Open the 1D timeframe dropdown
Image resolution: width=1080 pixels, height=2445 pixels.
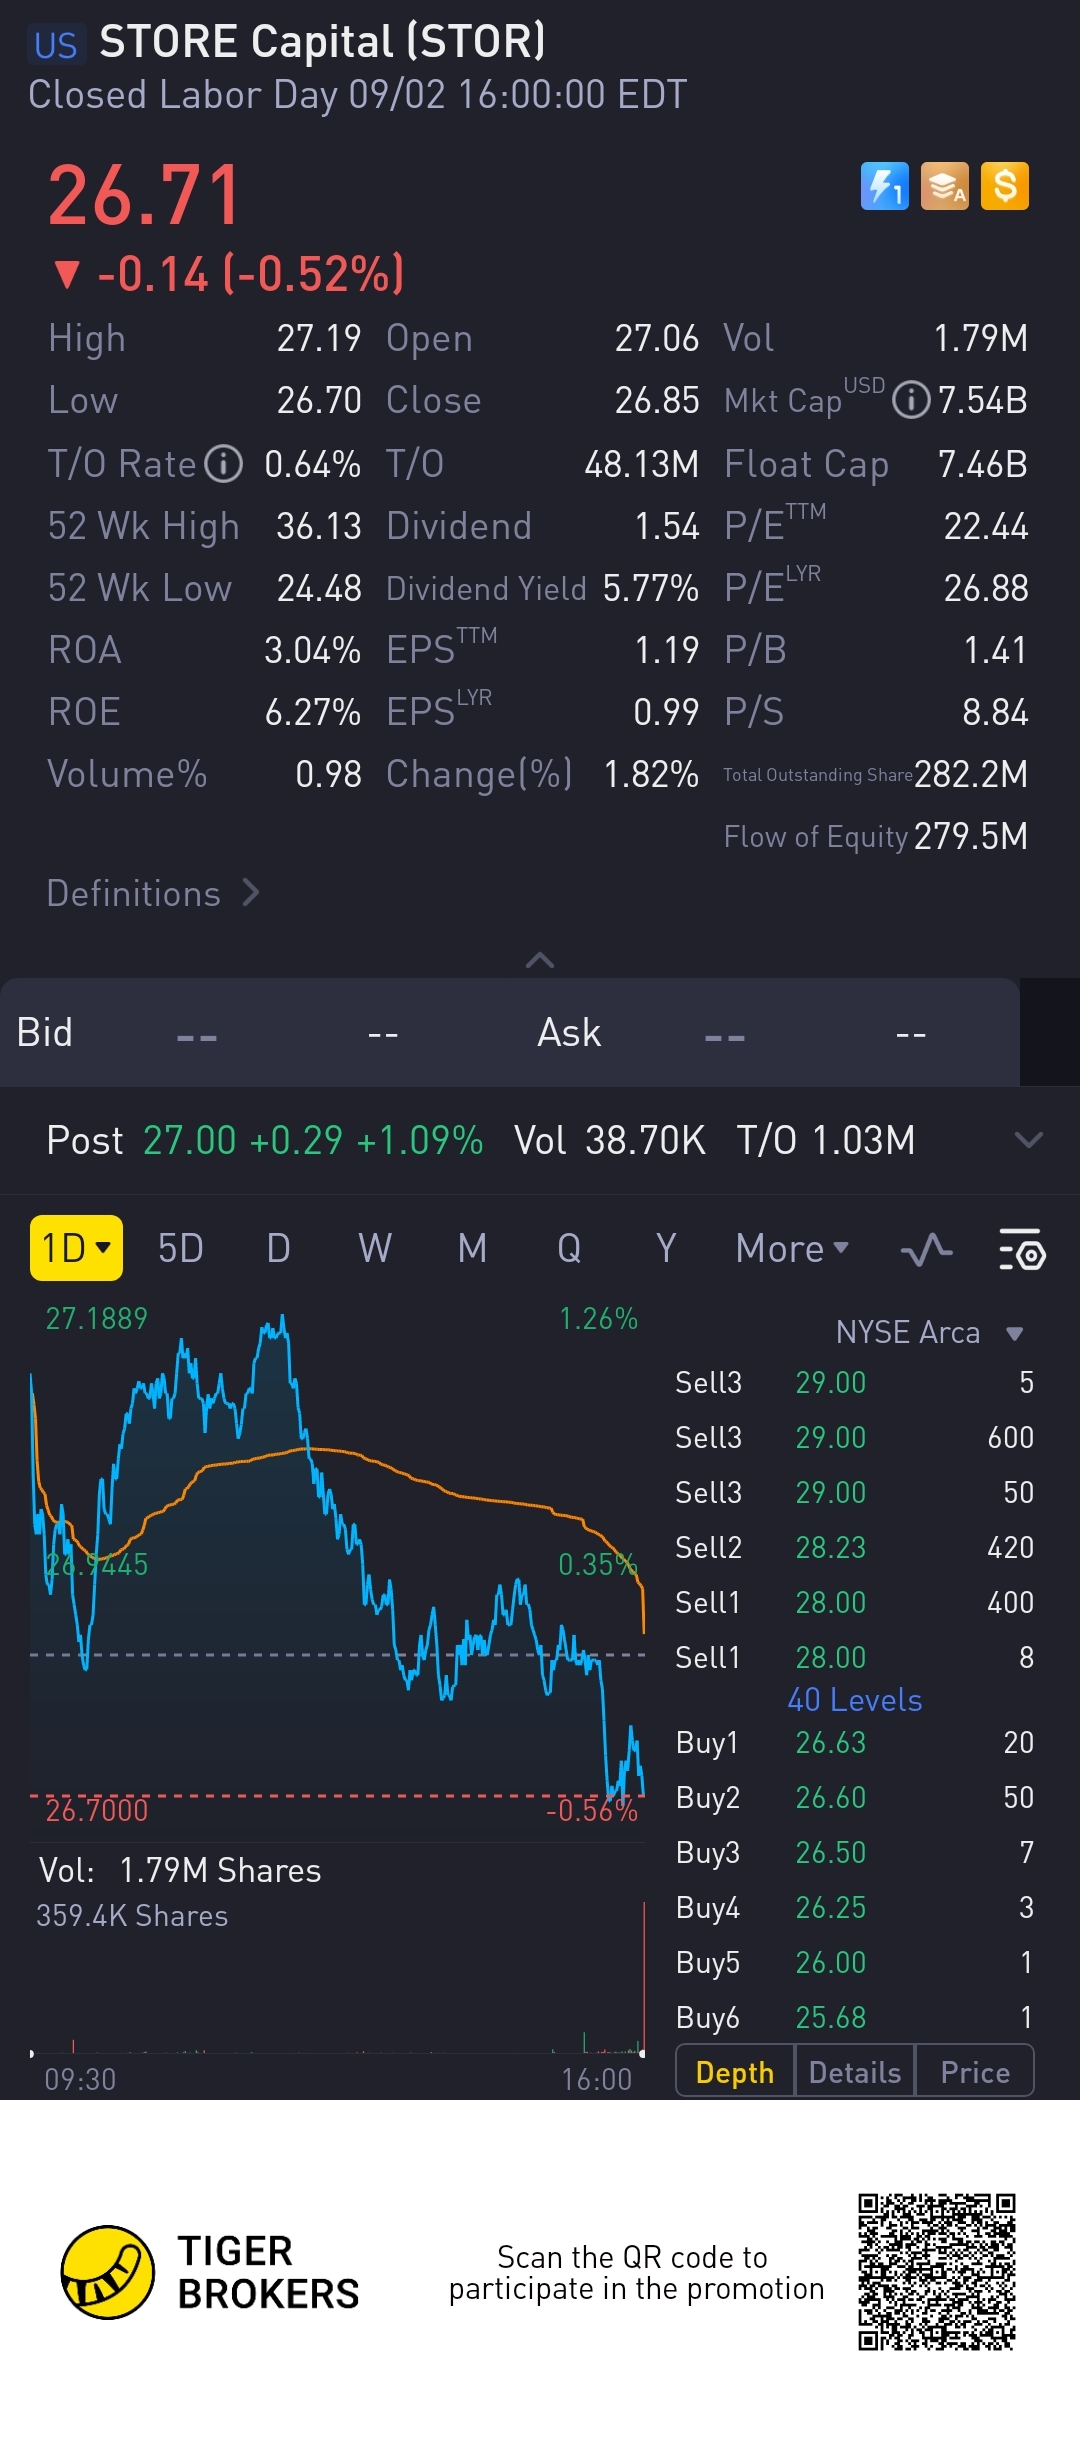coord(76,1248)
